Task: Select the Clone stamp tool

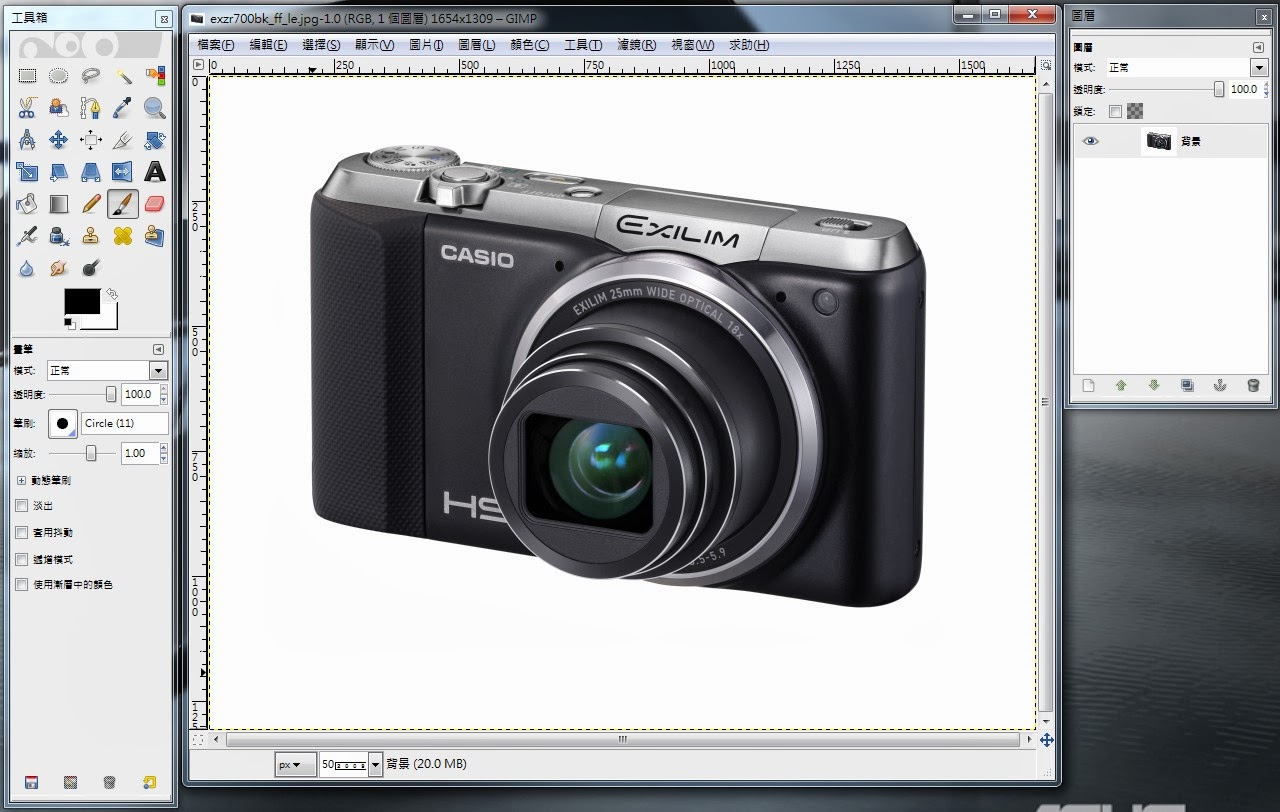Action: coord(91,235)
